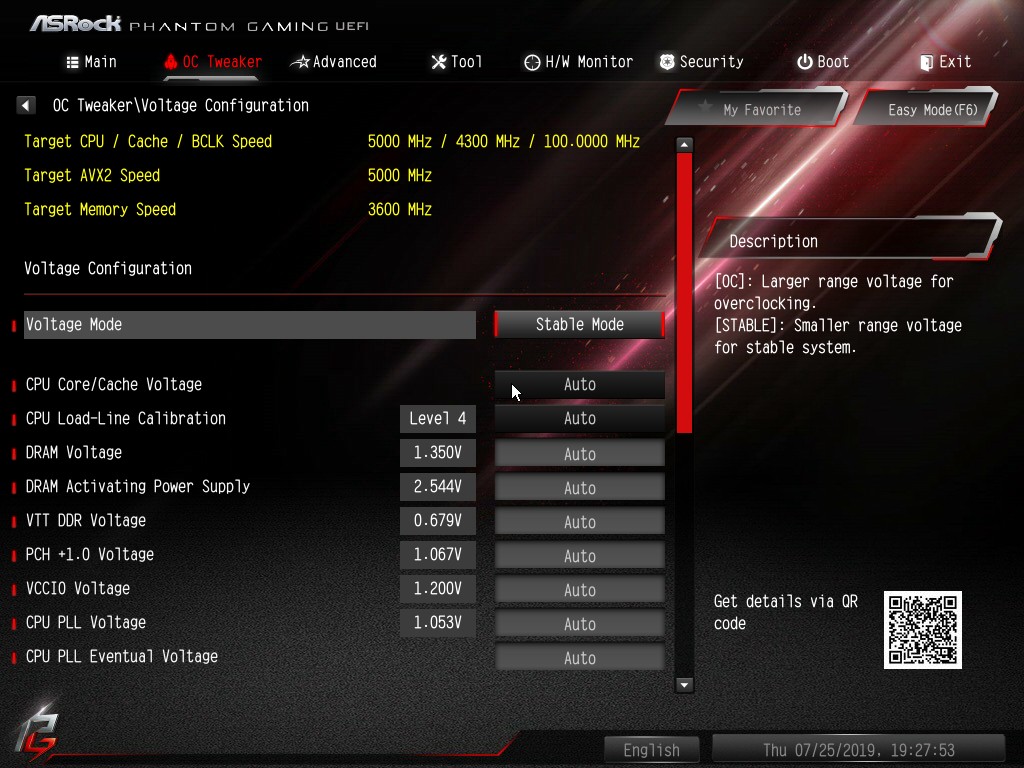Switch to the Advanced tab
Image resolution: width=1024 pixels, height=768 pixels.
point(334,62)
